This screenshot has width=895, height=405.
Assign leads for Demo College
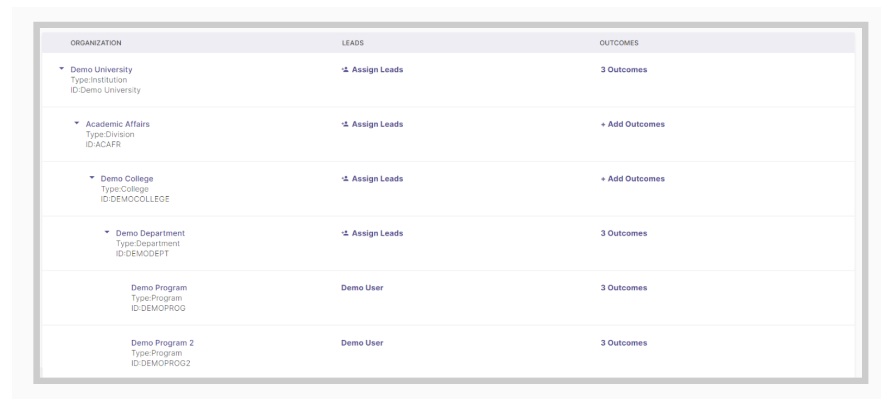tap(372, 179)
